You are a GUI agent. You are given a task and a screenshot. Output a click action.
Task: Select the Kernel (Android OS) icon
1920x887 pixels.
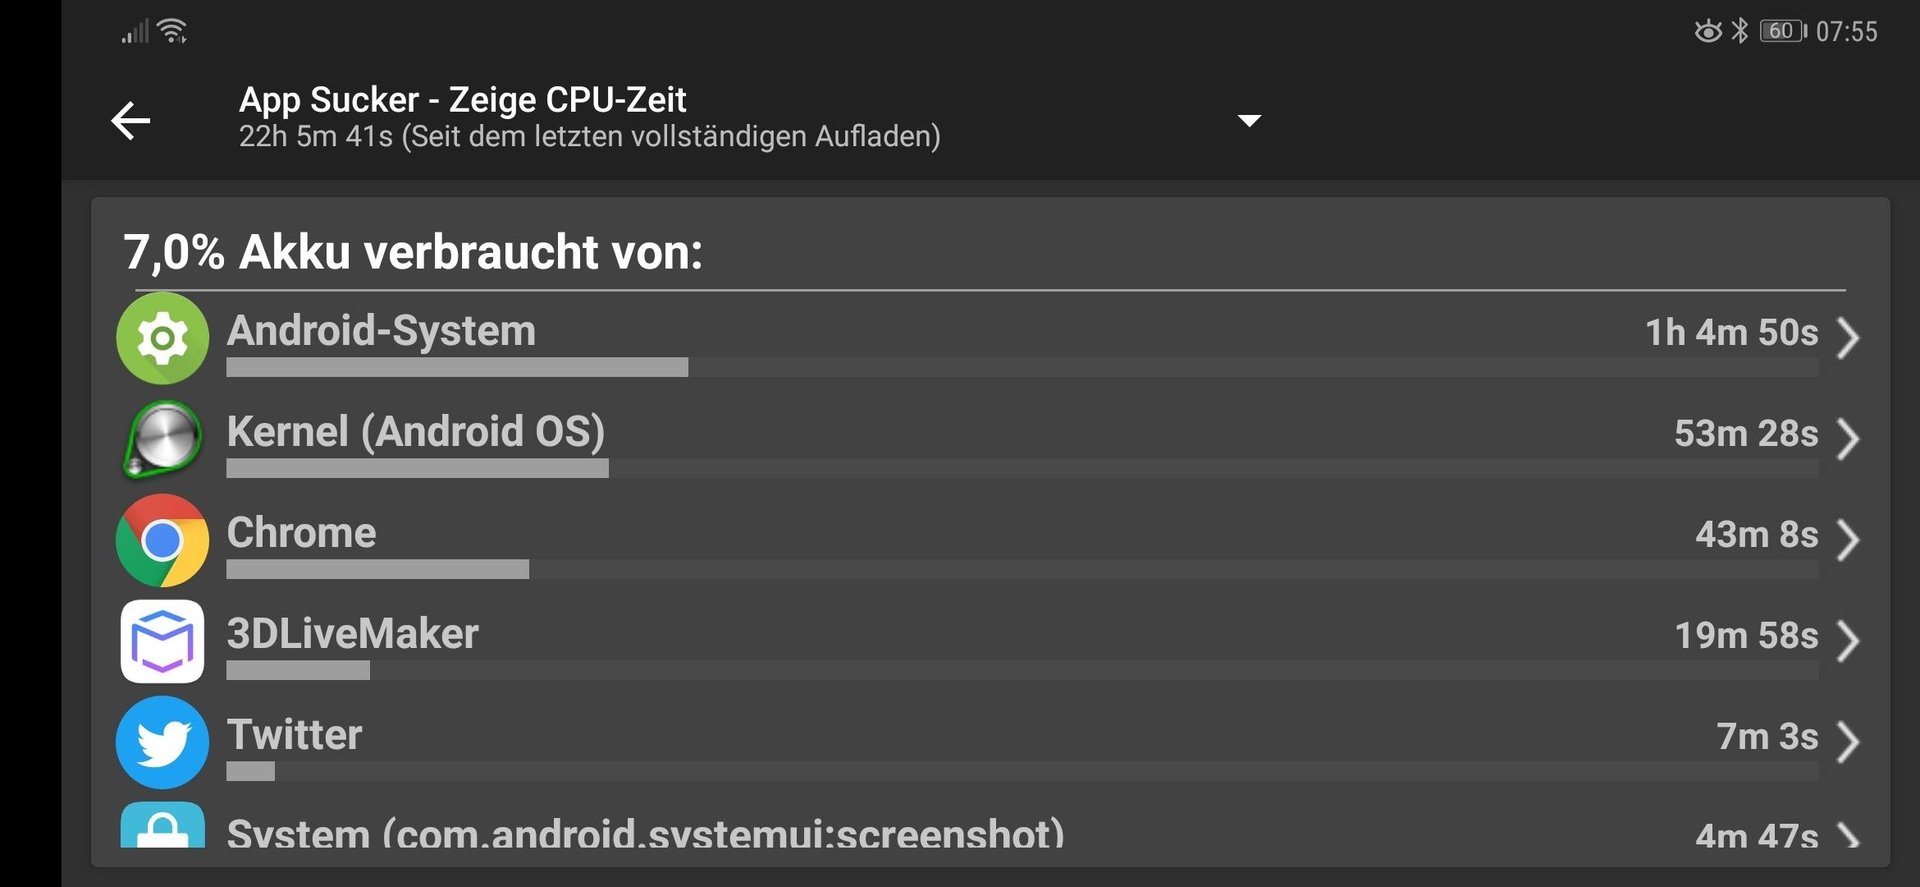pyautogui.click(x=162, y=439)
